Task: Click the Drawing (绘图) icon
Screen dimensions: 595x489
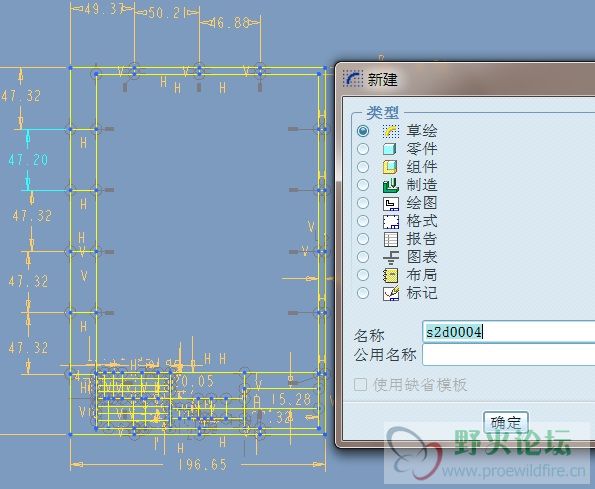Action: [390, 203]
